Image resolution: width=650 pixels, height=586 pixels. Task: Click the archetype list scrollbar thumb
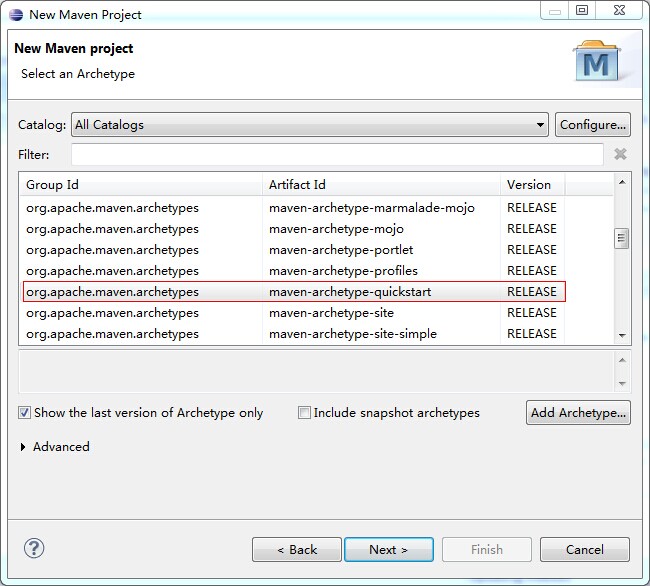(x=621, y=238)
